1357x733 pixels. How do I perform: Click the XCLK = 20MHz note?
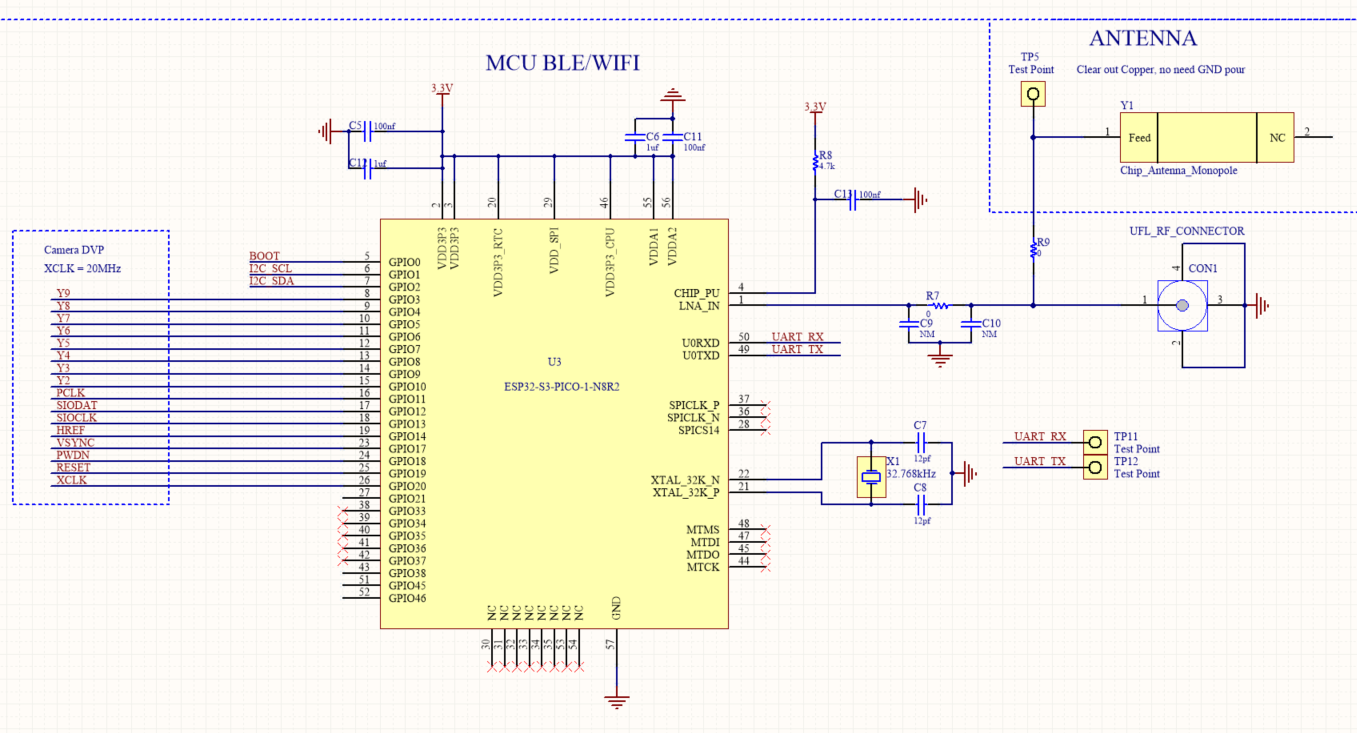click(x=82, y=269)
